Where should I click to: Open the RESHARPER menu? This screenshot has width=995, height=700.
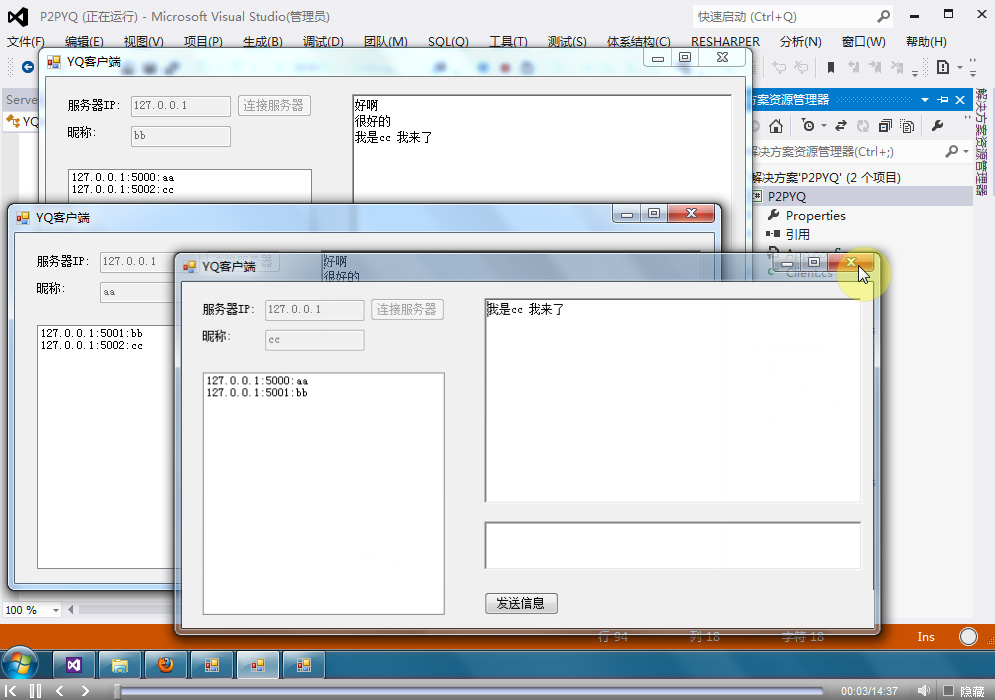[x=725, y=42]
